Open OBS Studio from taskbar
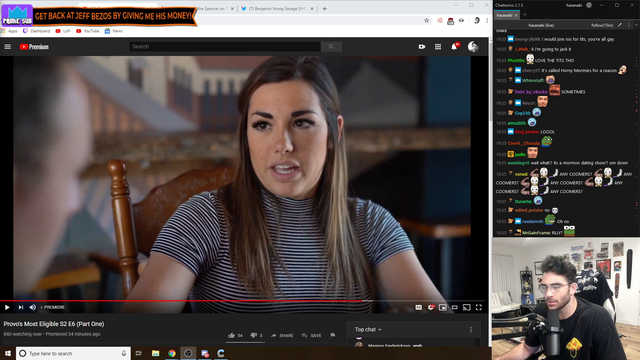640x360 pixels. click(x=188, y=353)
